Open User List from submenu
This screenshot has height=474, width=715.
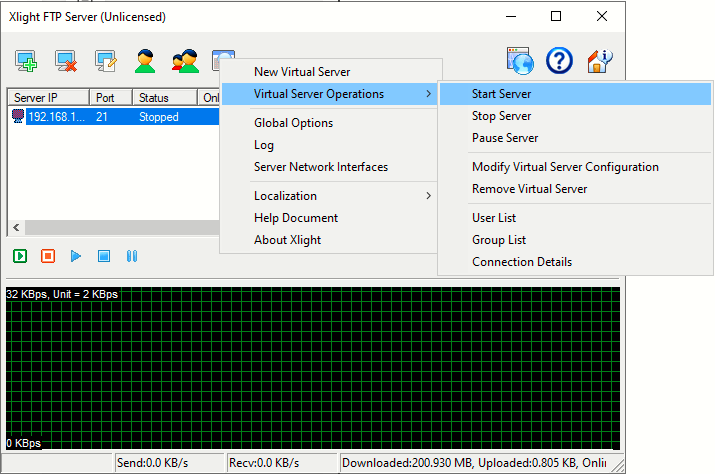(575, 218)
